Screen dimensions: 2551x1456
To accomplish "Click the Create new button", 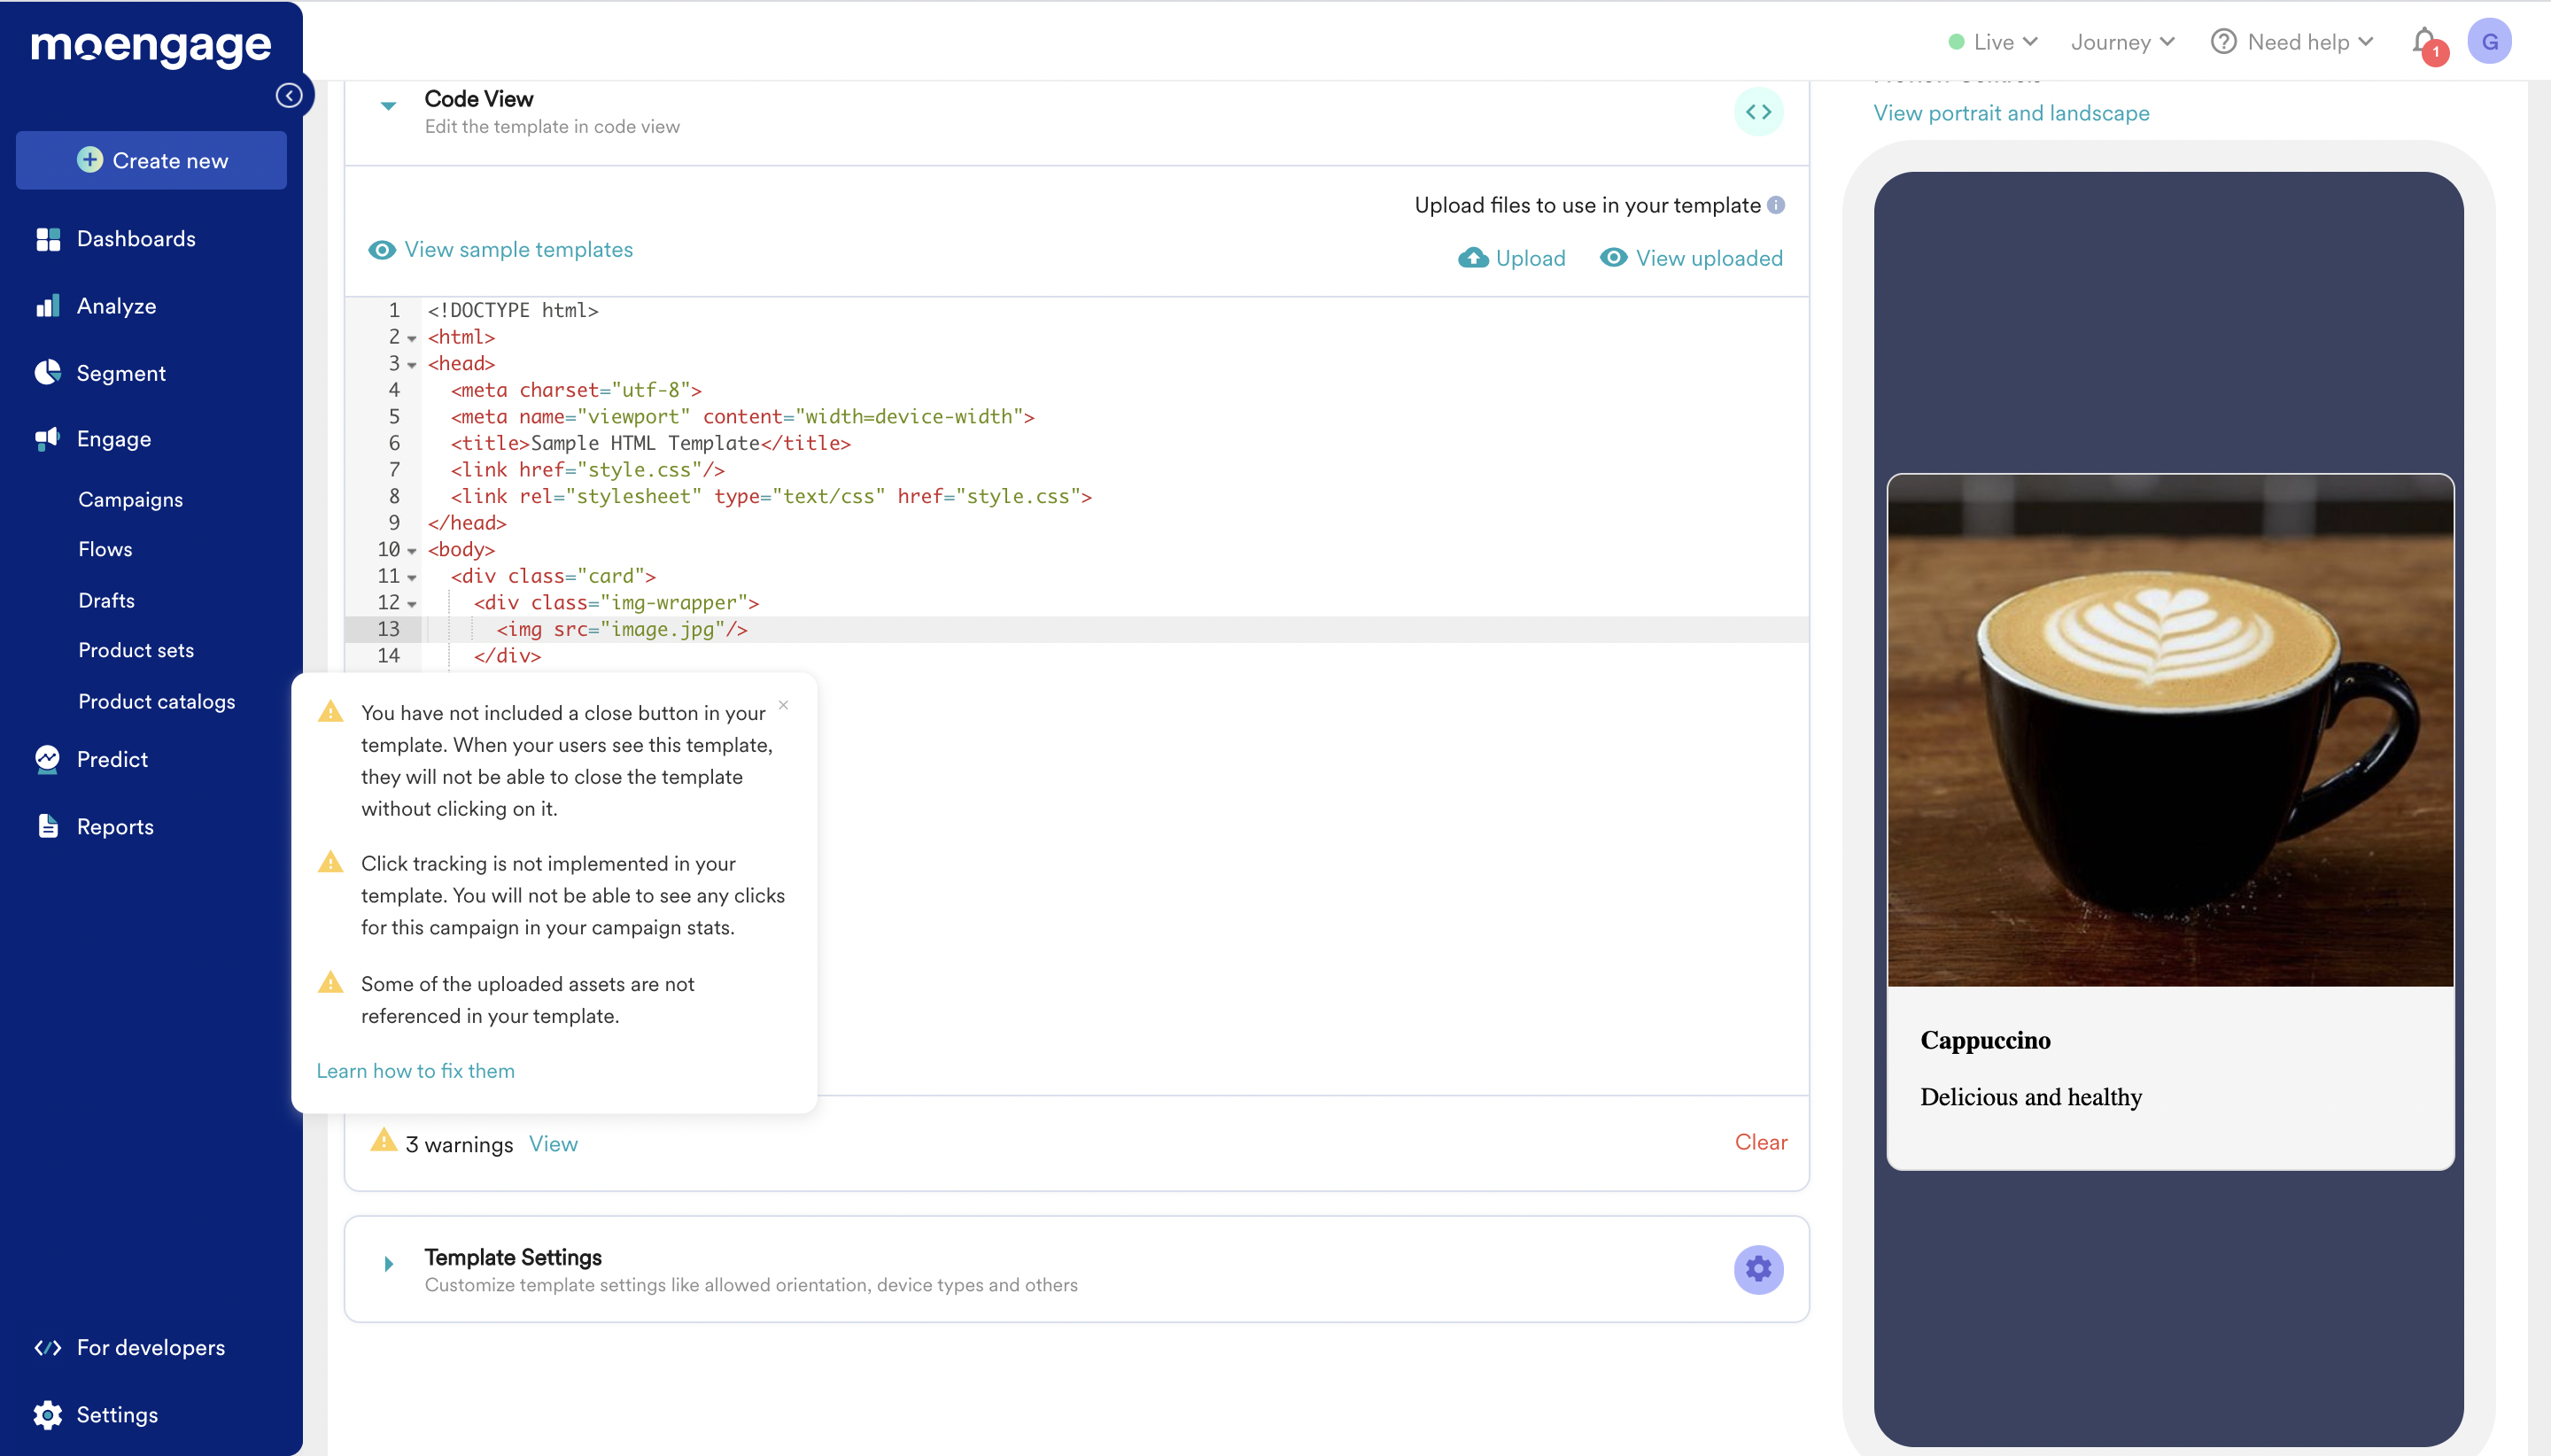I will tap(152, 160).
